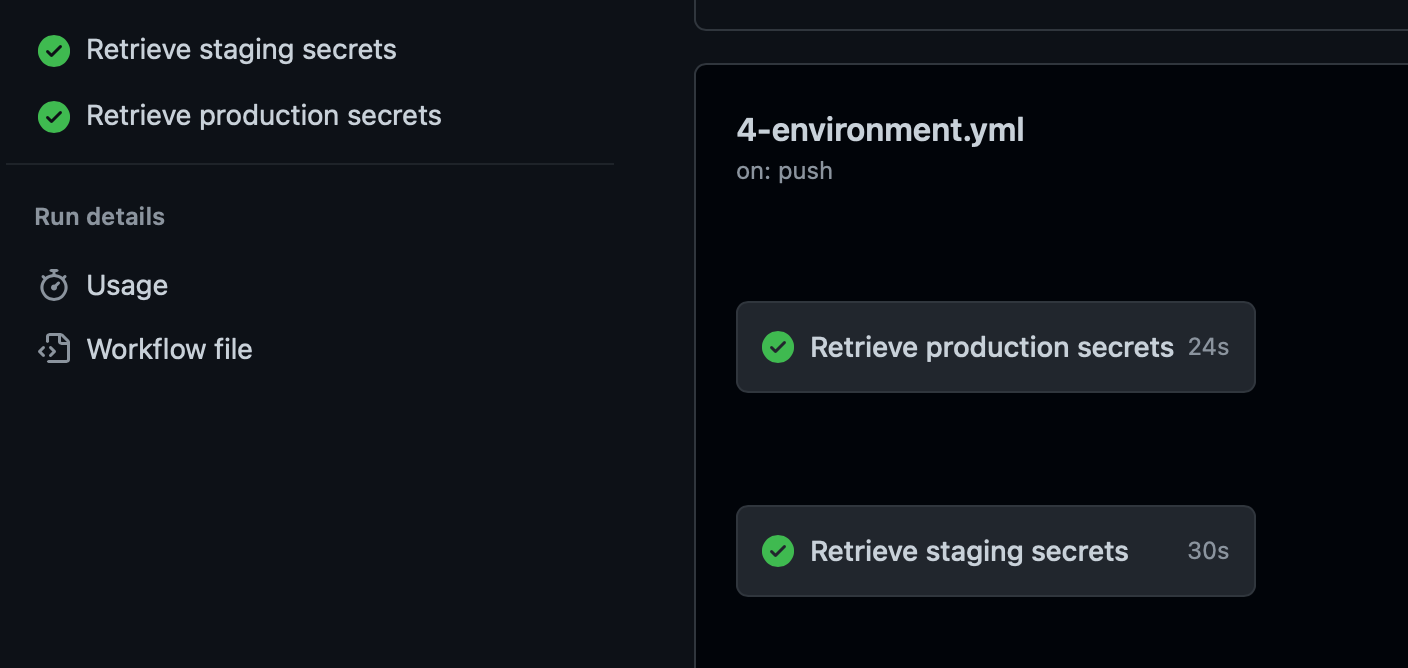Click success checkmark on production secrets graph node
Screen dimensions: 1408x668
point(778,347)
